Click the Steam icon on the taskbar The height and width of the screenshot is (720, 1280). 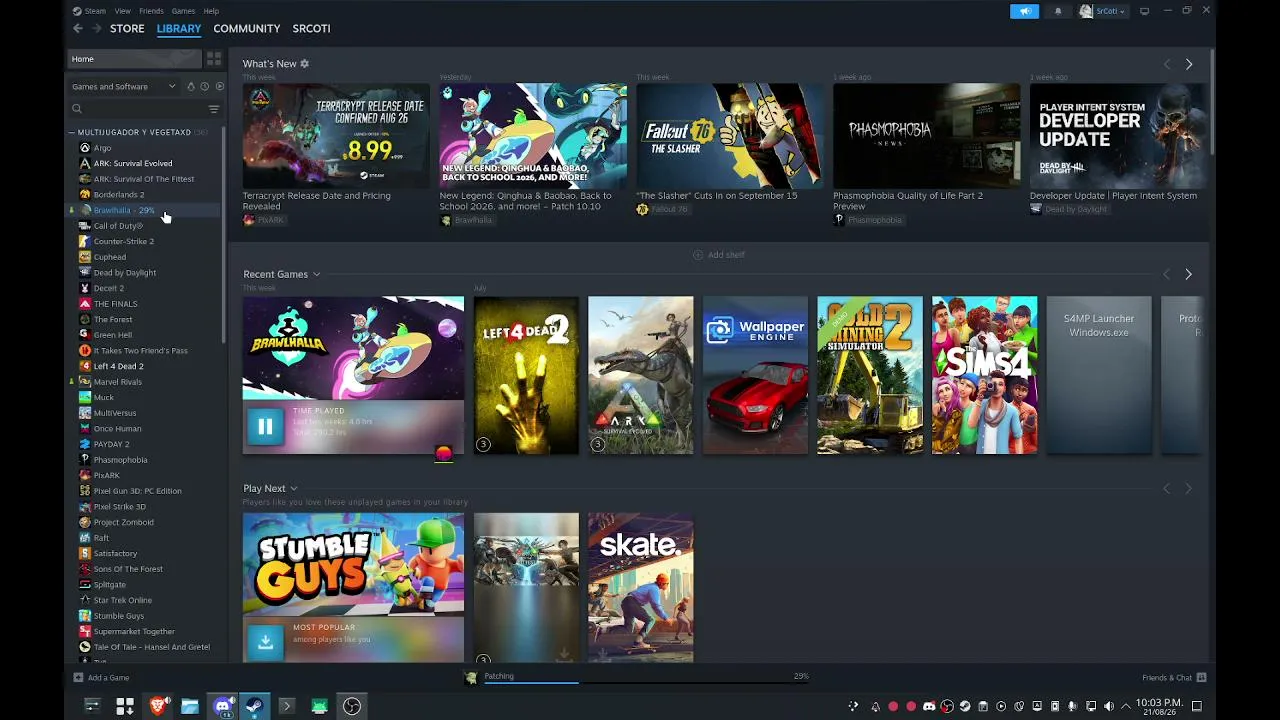click(x=254, y=706)
